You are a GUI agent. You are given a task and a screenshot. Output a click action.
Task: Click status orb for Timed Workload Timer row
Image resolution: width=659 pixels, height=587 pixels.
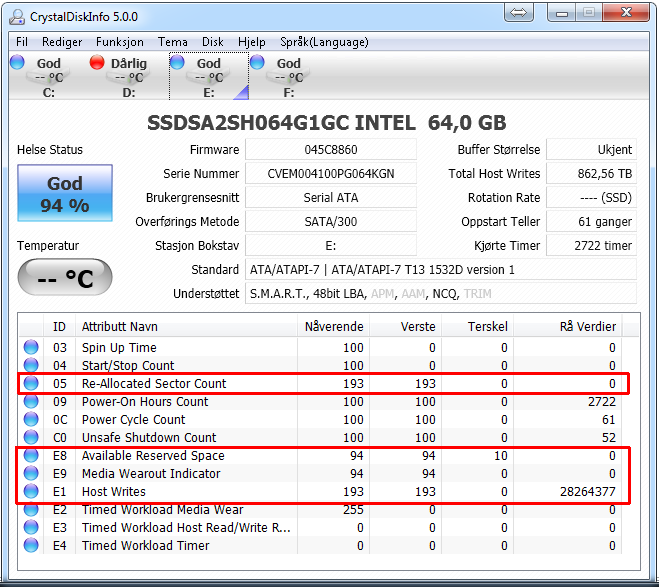[x=31, y=546]
